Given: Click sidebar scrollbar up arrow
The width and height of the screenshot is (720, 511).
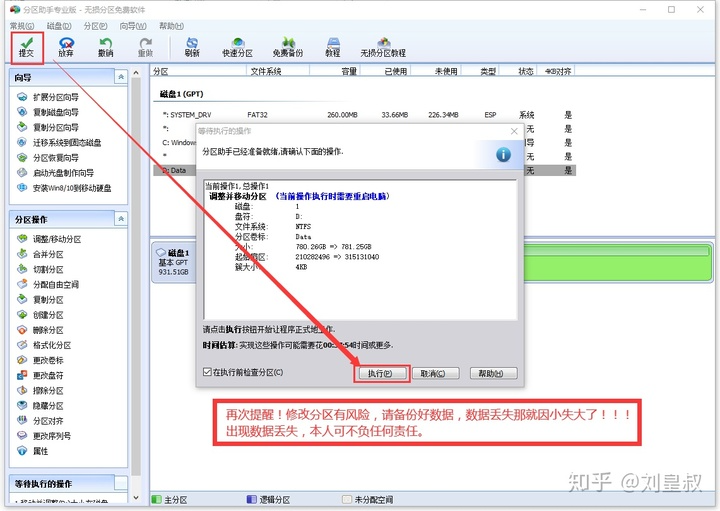Looking at the screenshot, I should coord(136,73).
